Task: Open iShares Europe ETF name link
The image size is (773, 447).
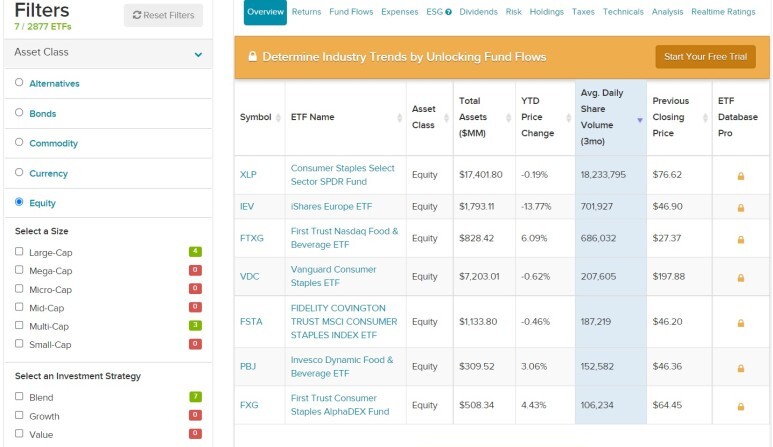Action: (x=331, y=206)
